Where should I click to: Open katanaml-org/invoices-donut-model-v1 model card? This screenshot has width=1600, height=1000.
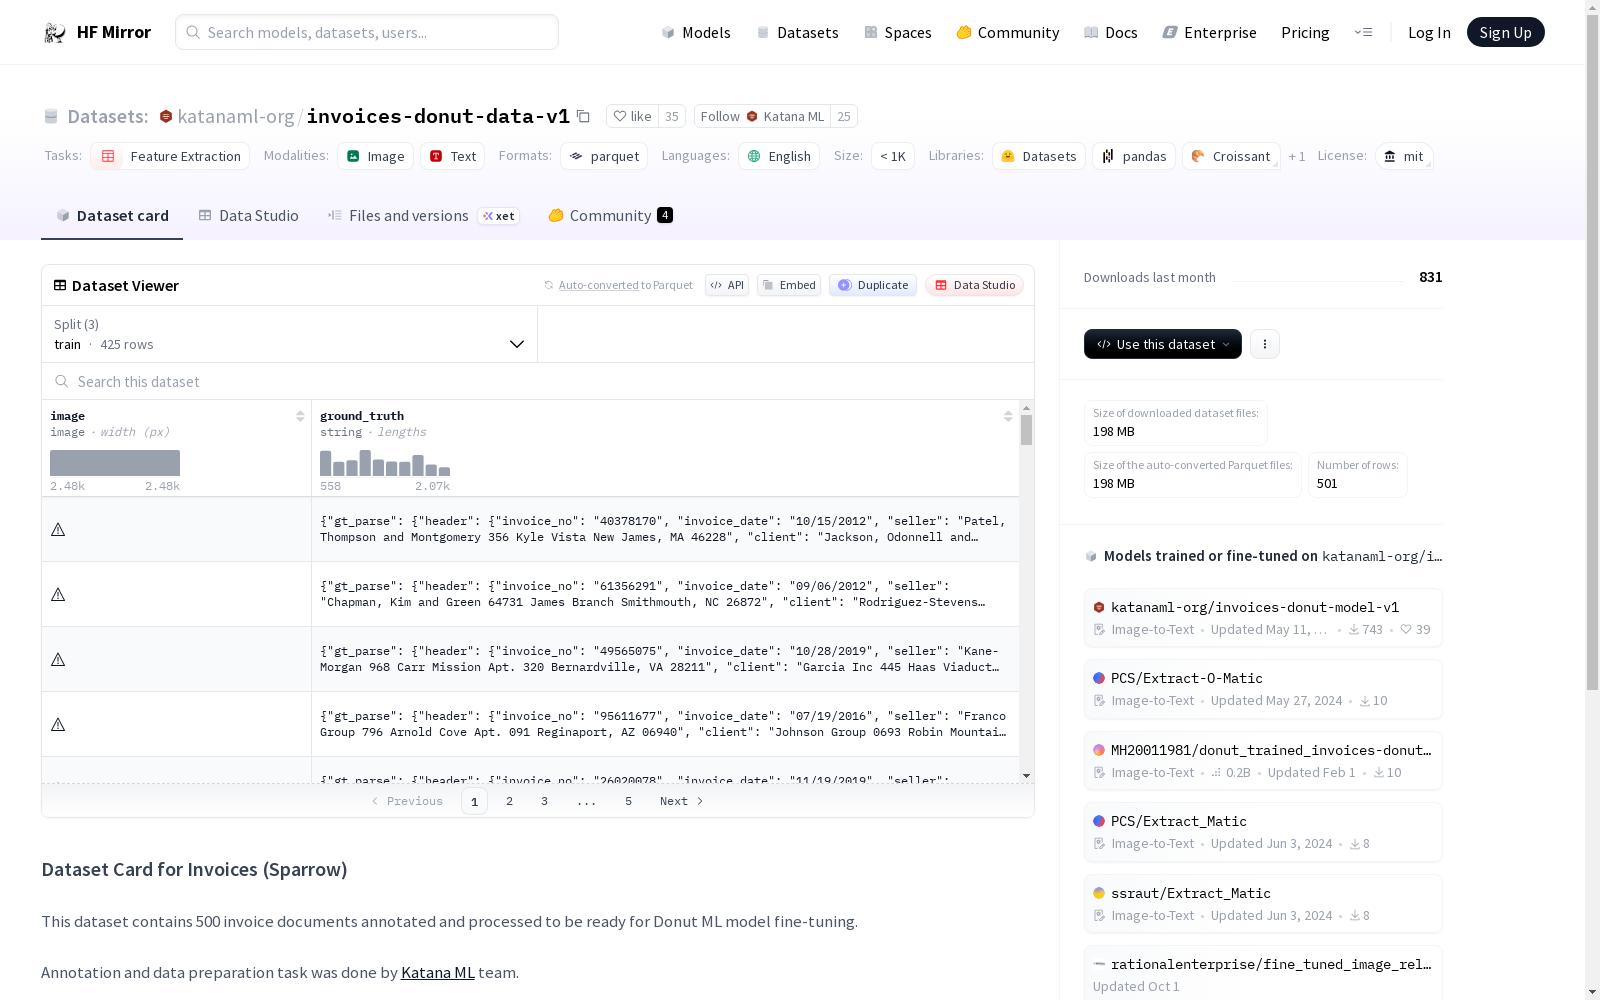[x=1263, y=617]
